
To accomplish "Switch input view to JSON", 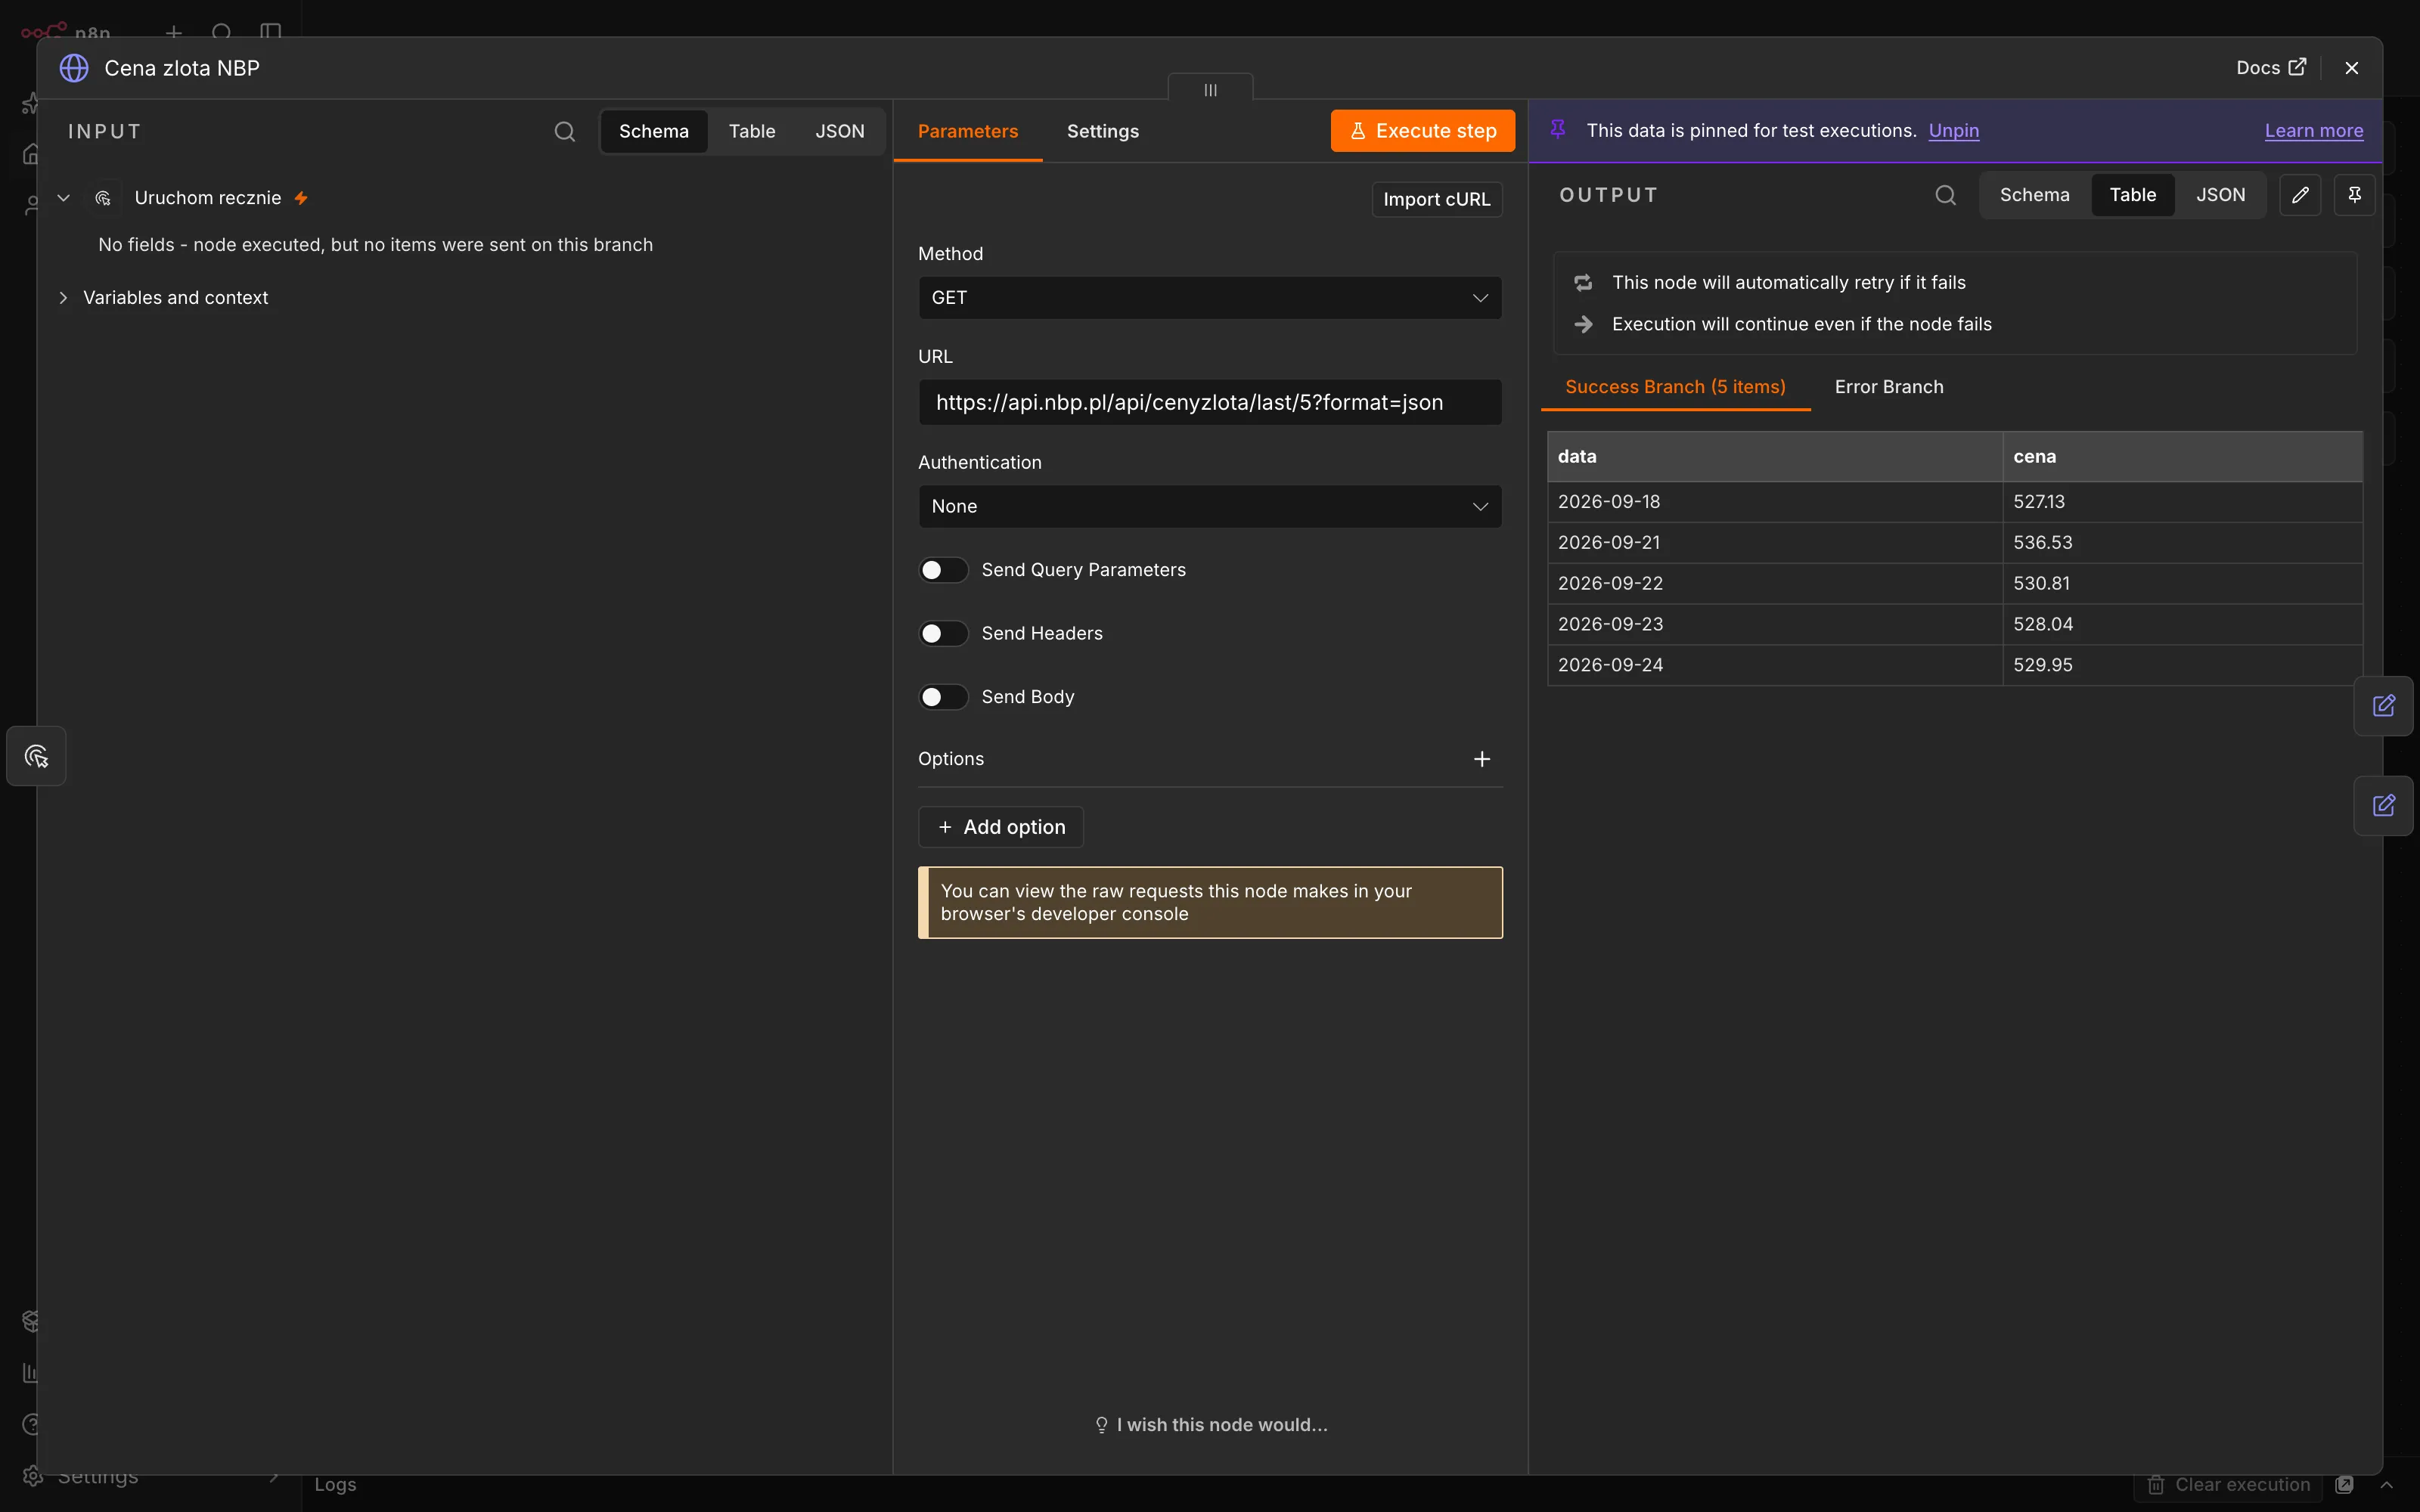I will (x=839, y=131).
